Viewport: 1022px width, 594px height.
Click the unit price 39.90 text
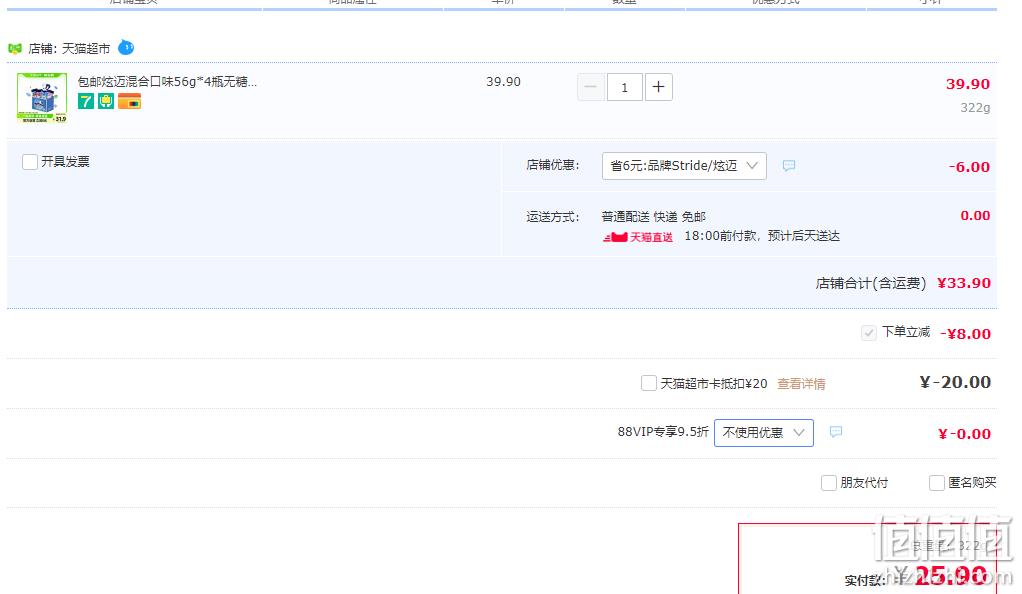(x=503, y=82)
